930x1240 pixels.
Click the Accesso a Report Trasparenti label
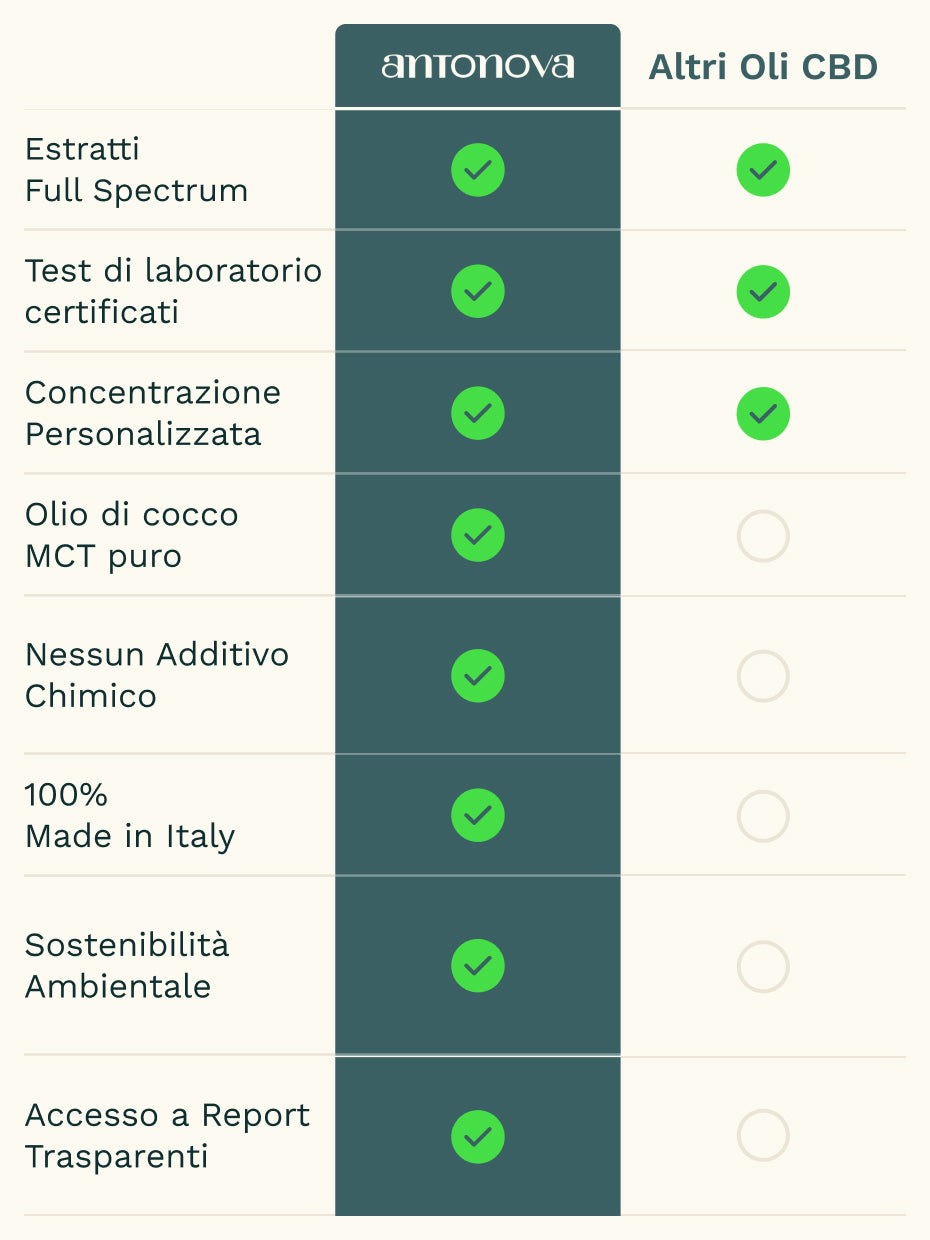pos(167,1136)
